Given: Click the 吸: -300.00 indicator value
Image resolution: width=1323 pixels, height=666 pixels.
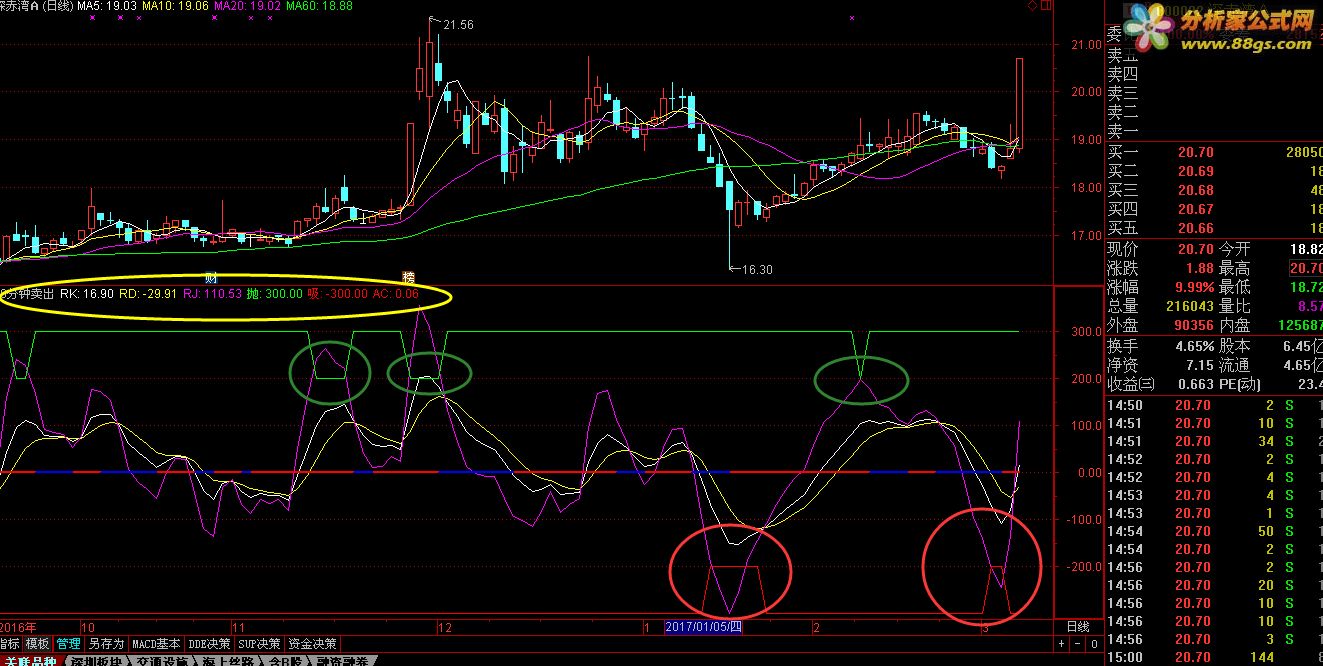Looking at the screenshot, I should coord(337,294).
